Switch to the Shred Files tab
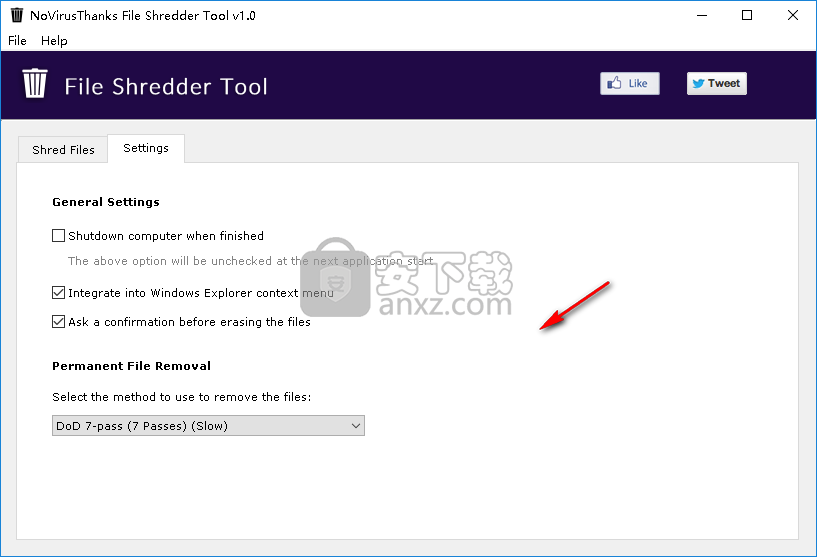This screenshot has height=557, width=817. (63, 150)
